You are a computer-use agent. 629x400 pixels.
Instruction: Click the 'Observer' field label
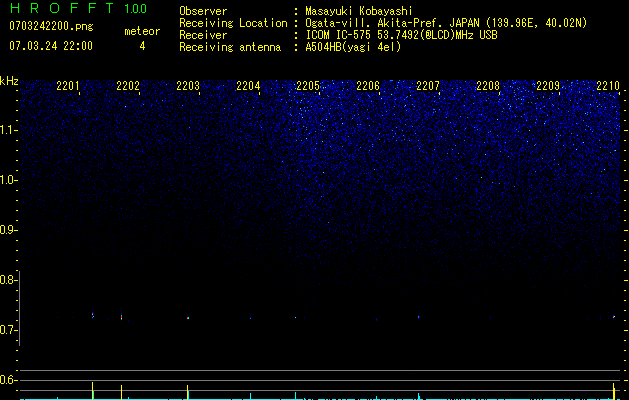point(203,11)
